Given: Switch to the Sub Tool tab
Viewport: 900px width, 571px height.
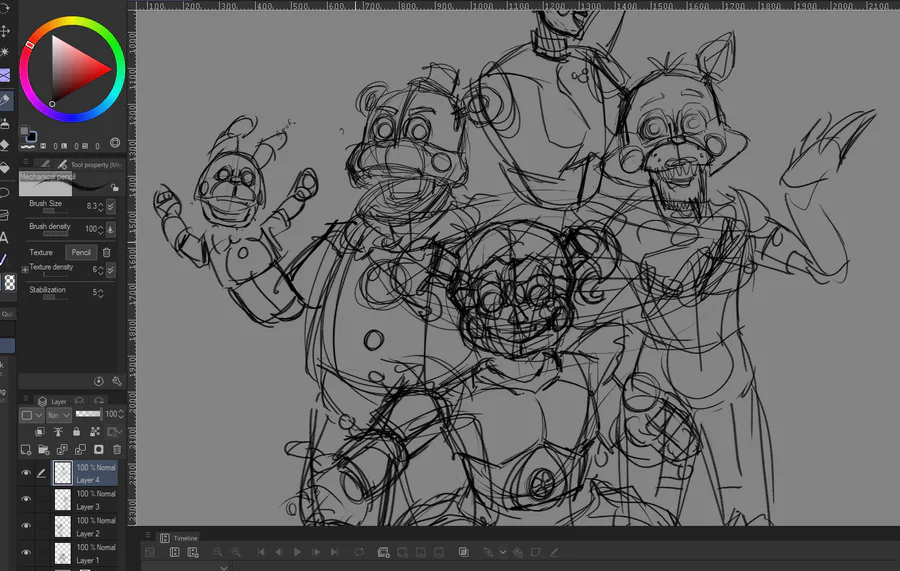Looking at the screenshot, I should click(45, 164).
